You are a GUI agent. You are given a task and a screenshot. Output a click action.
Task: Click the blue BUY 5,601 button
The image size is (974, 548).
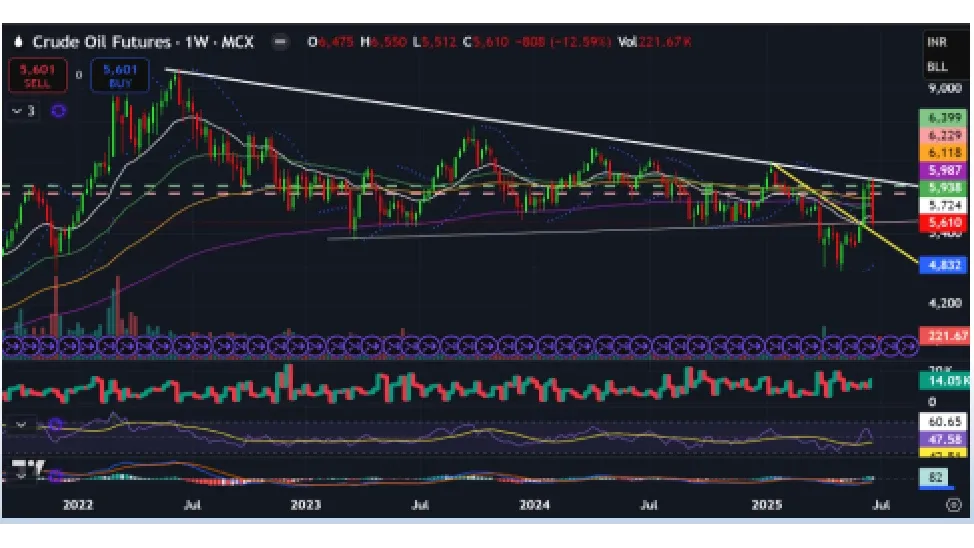pyautogui.click(x=120, y=75)
